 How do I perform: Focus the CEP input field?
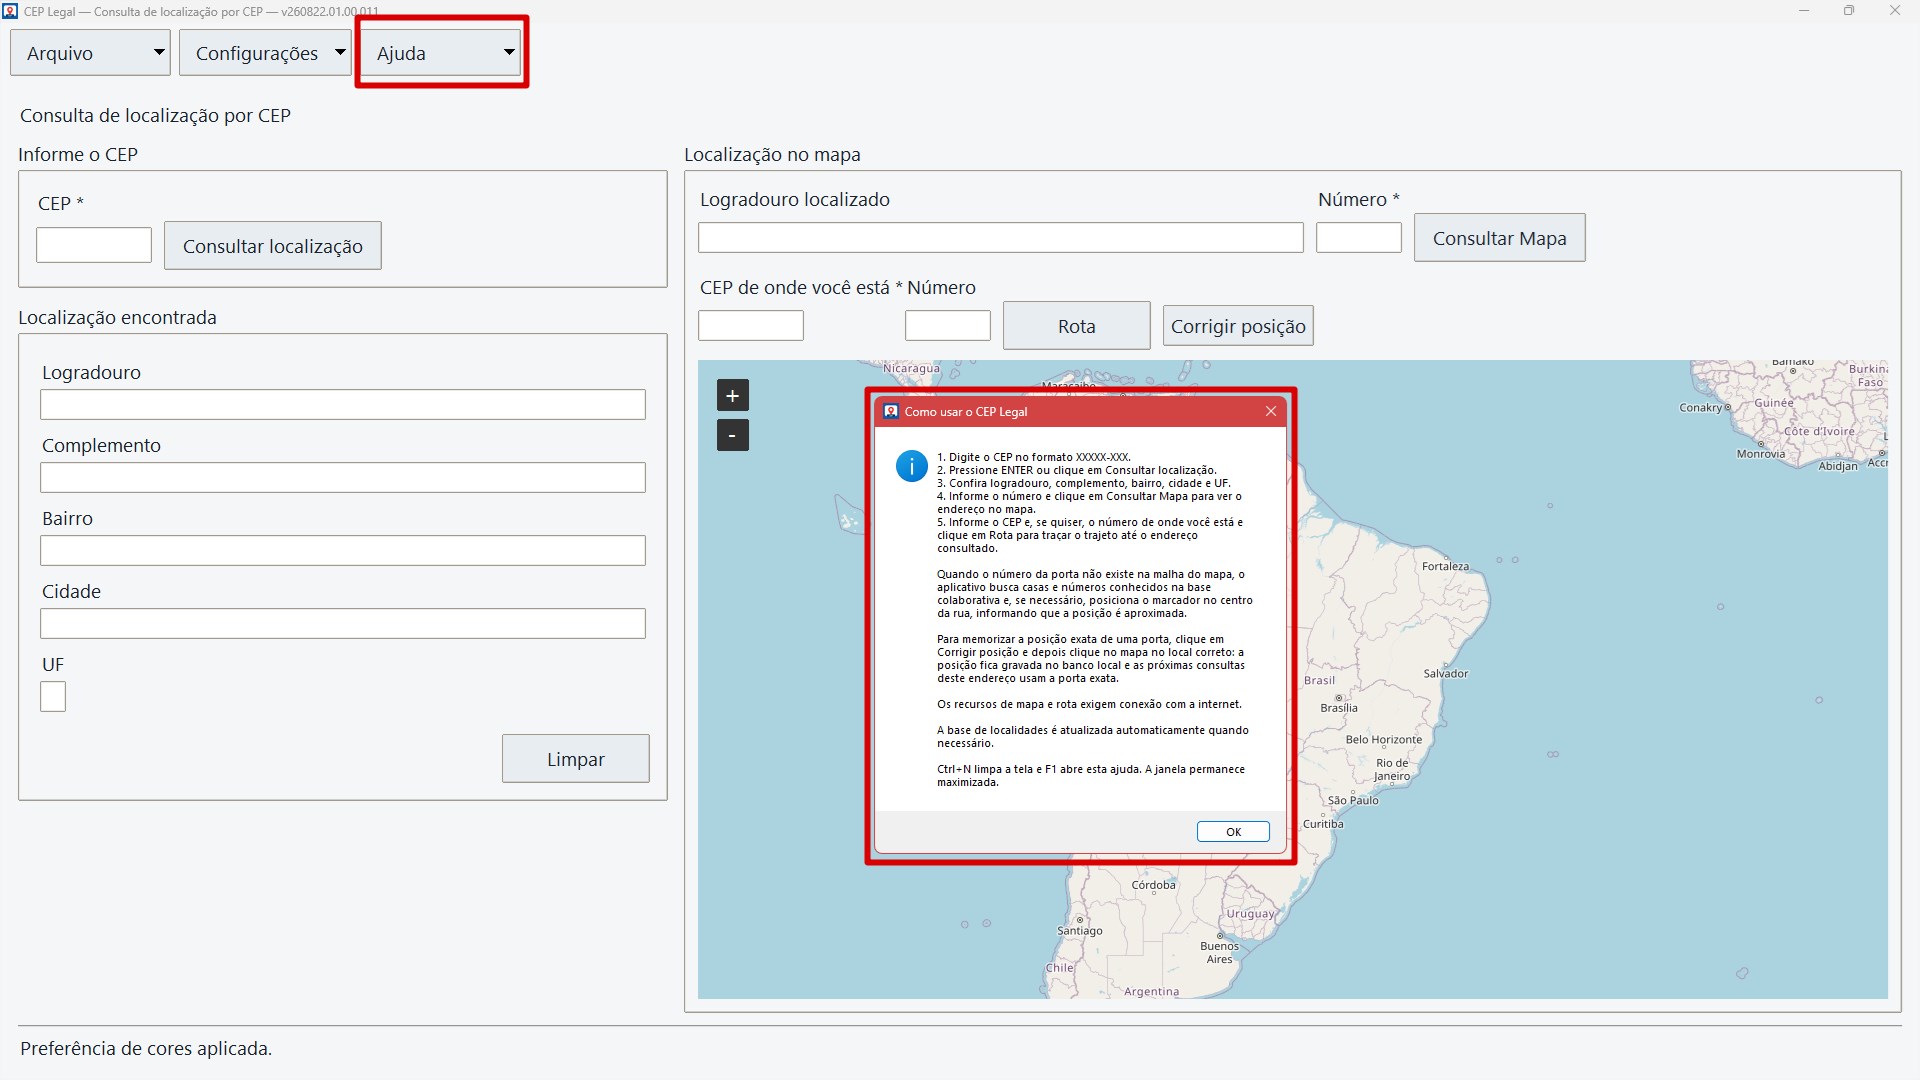pos(94,245)
